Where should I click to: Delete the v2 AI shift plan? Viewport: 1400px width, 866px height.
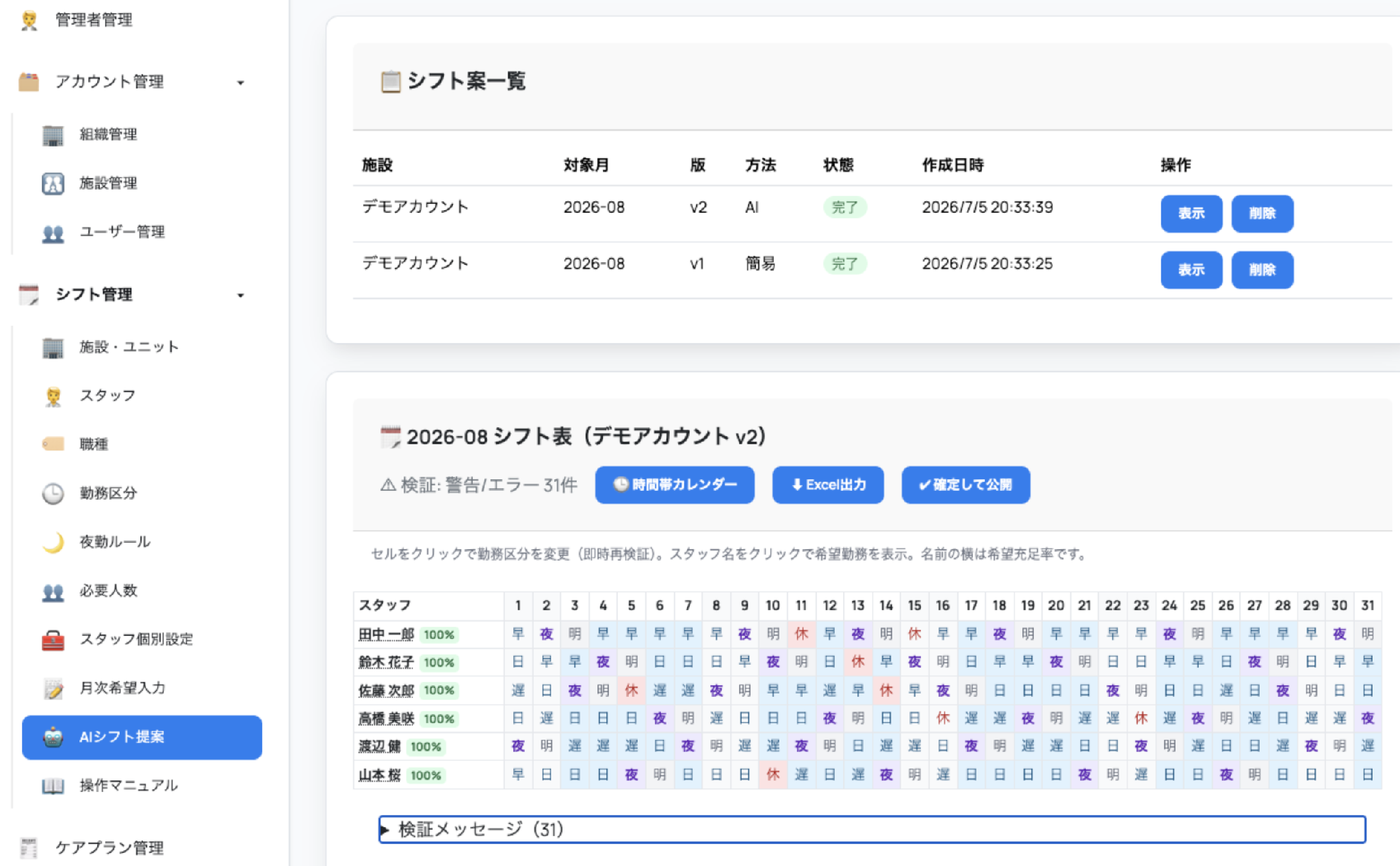[x=1262, y=214]
